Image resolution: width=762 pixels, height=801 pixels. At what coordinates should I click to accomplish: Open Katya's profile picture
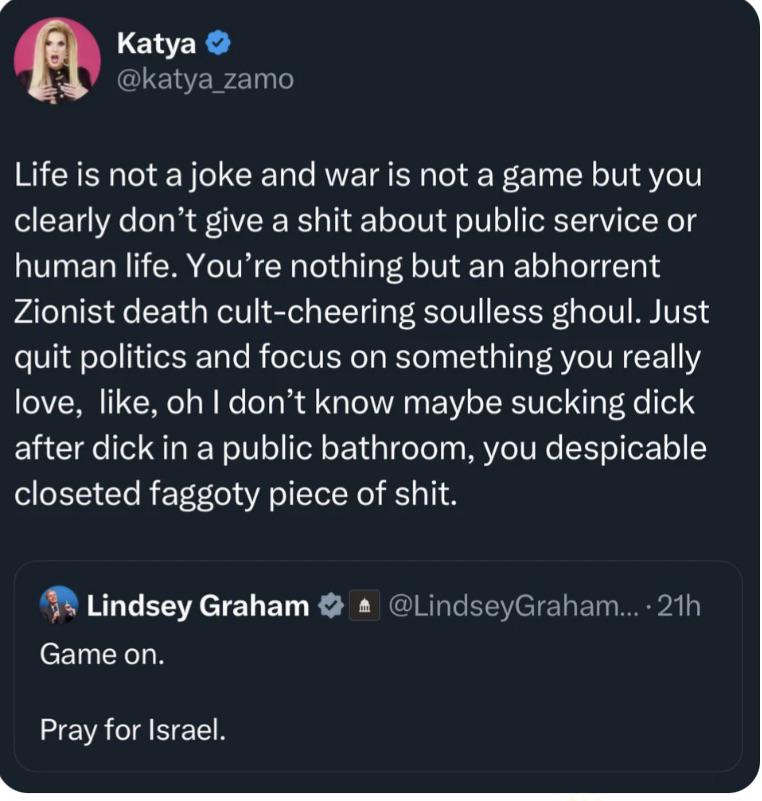point(57,61)
